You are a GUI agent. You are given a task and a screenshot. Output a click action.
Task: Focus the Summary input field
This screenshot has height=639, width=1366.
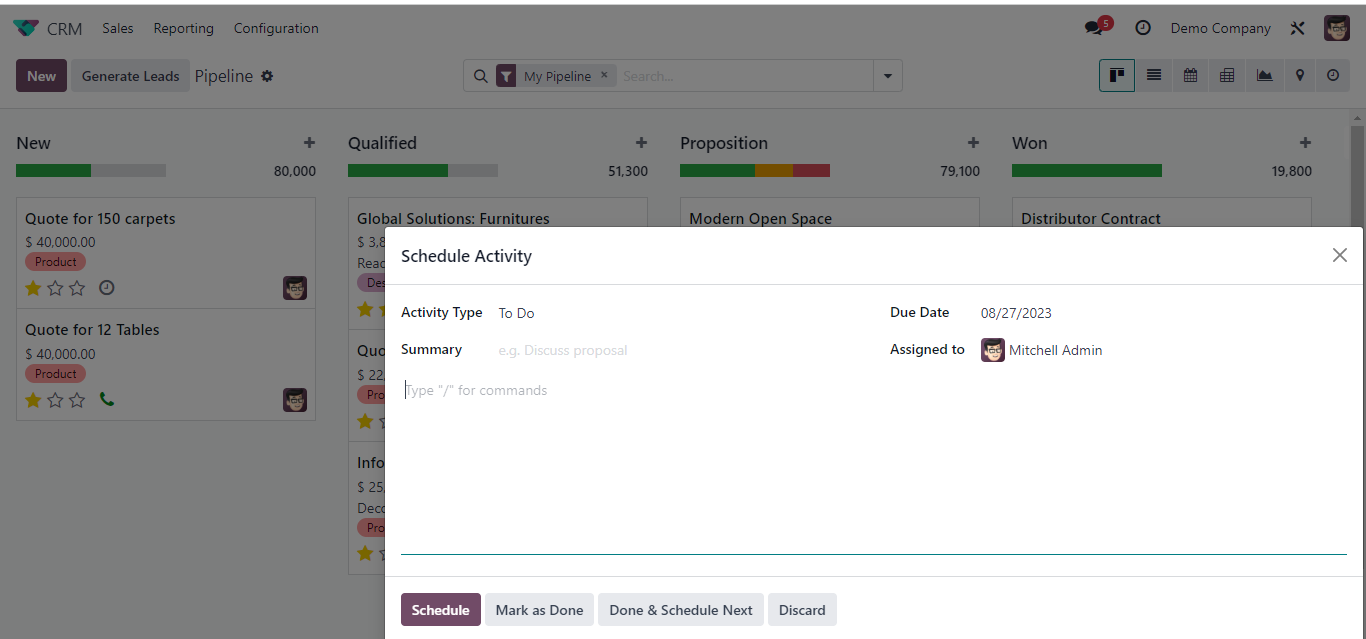[x=680, y=350]
